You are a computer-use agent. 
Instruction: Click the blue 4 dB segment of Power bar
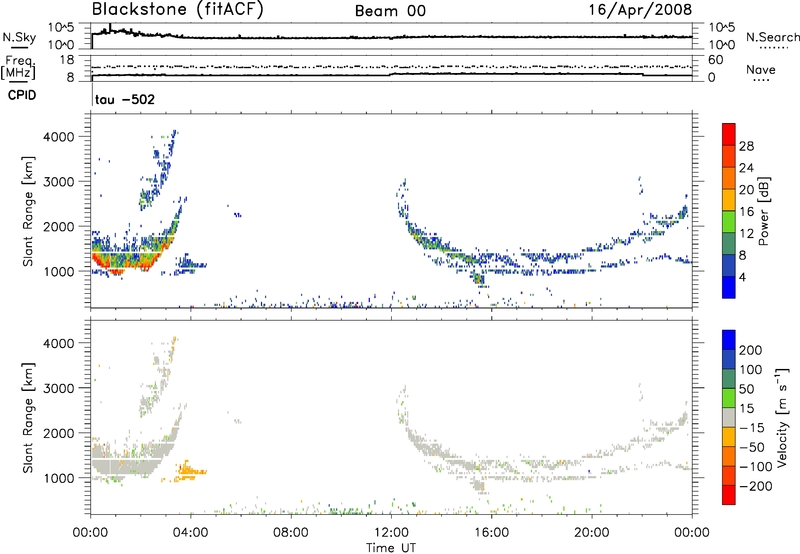(729, 287)
